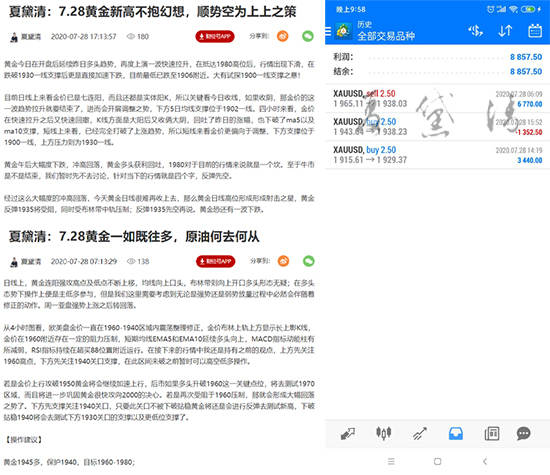
Task: Tap the 结余 balance 8 857.50
Action: tap(526, 72)
